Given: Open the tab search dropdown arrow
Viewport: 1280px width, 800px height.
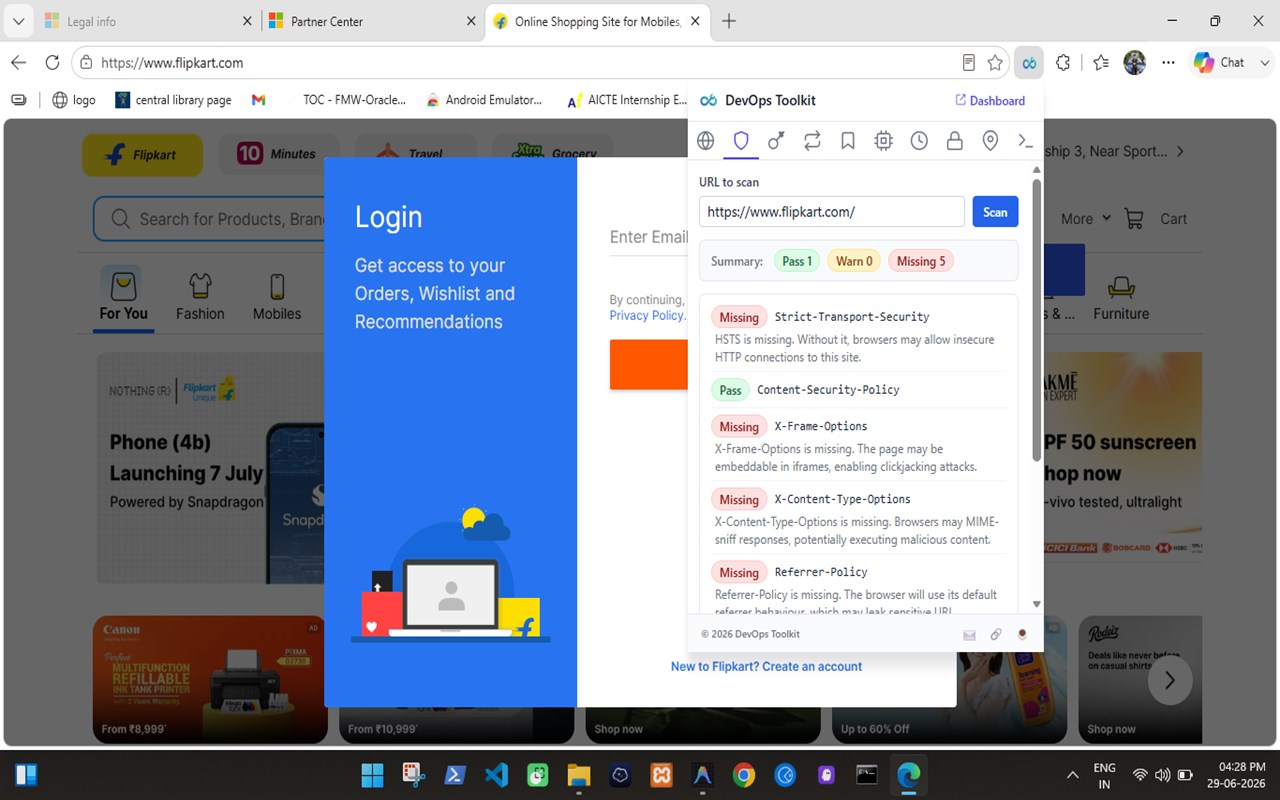Looking at the screenshot, I should [18, 21].
